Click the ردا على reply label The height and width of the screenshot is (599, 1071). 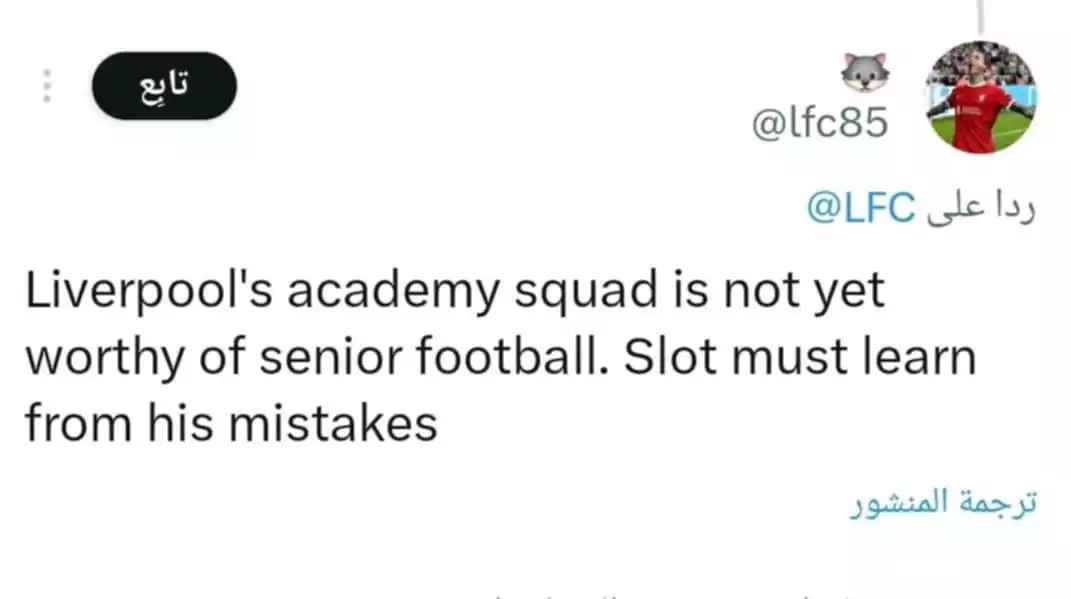981,208
